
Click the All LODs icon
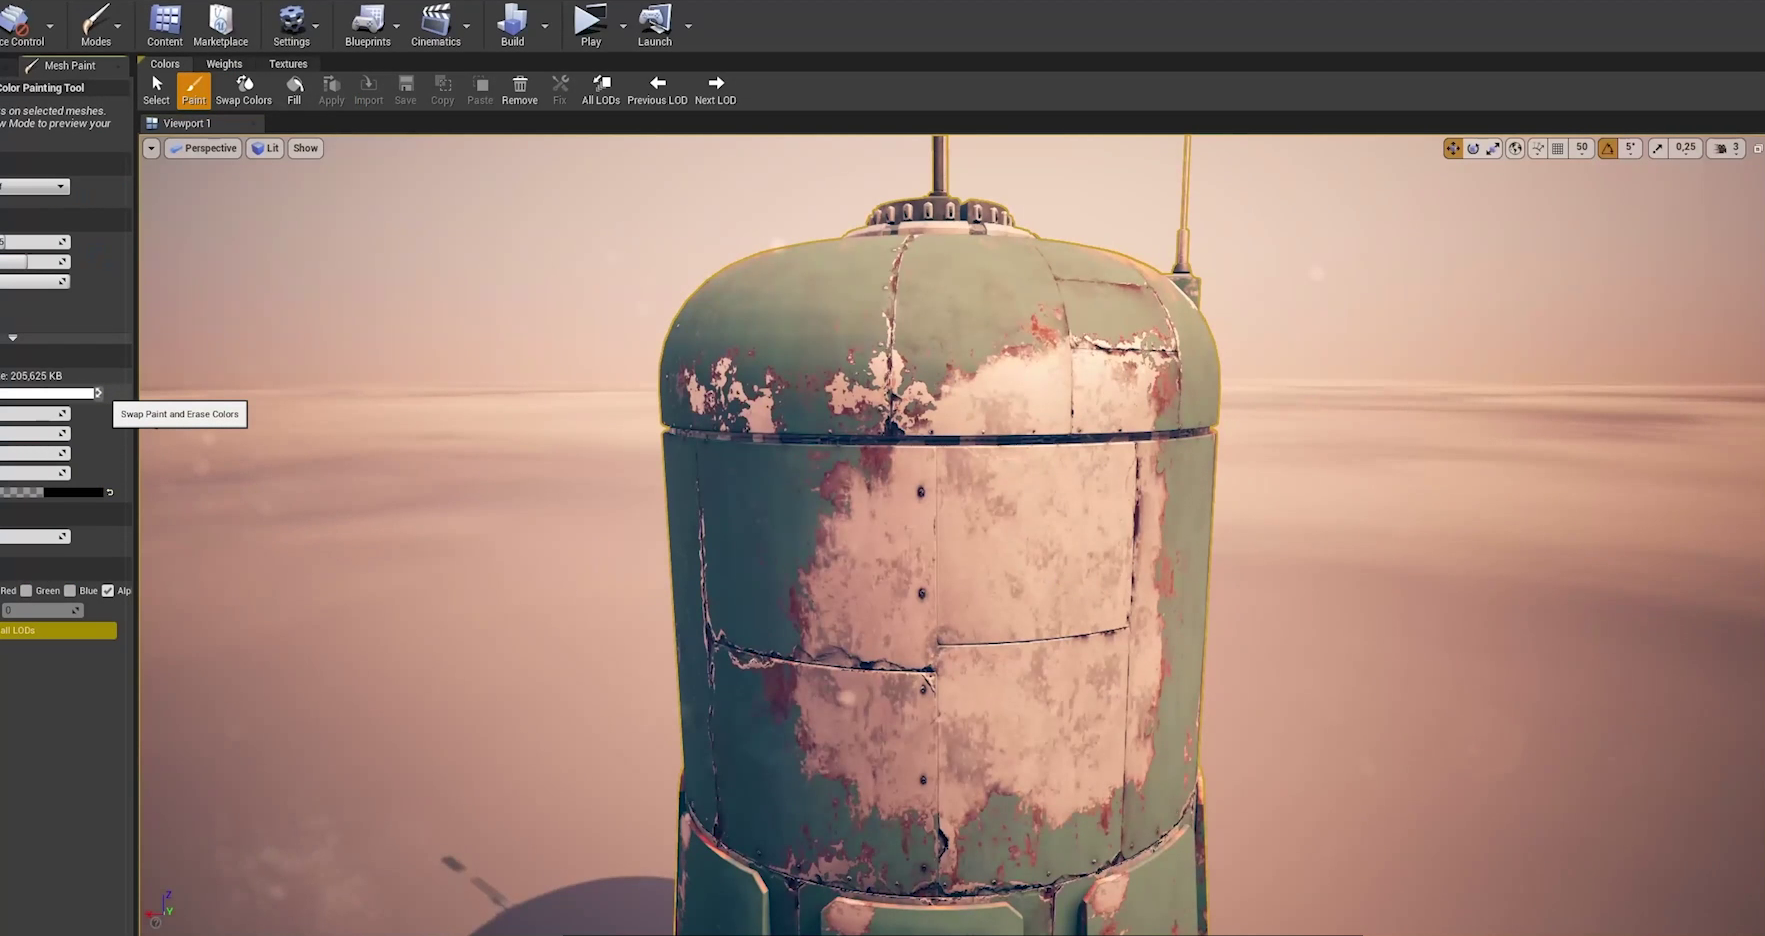pyautogui.click(x=600, y=90)
